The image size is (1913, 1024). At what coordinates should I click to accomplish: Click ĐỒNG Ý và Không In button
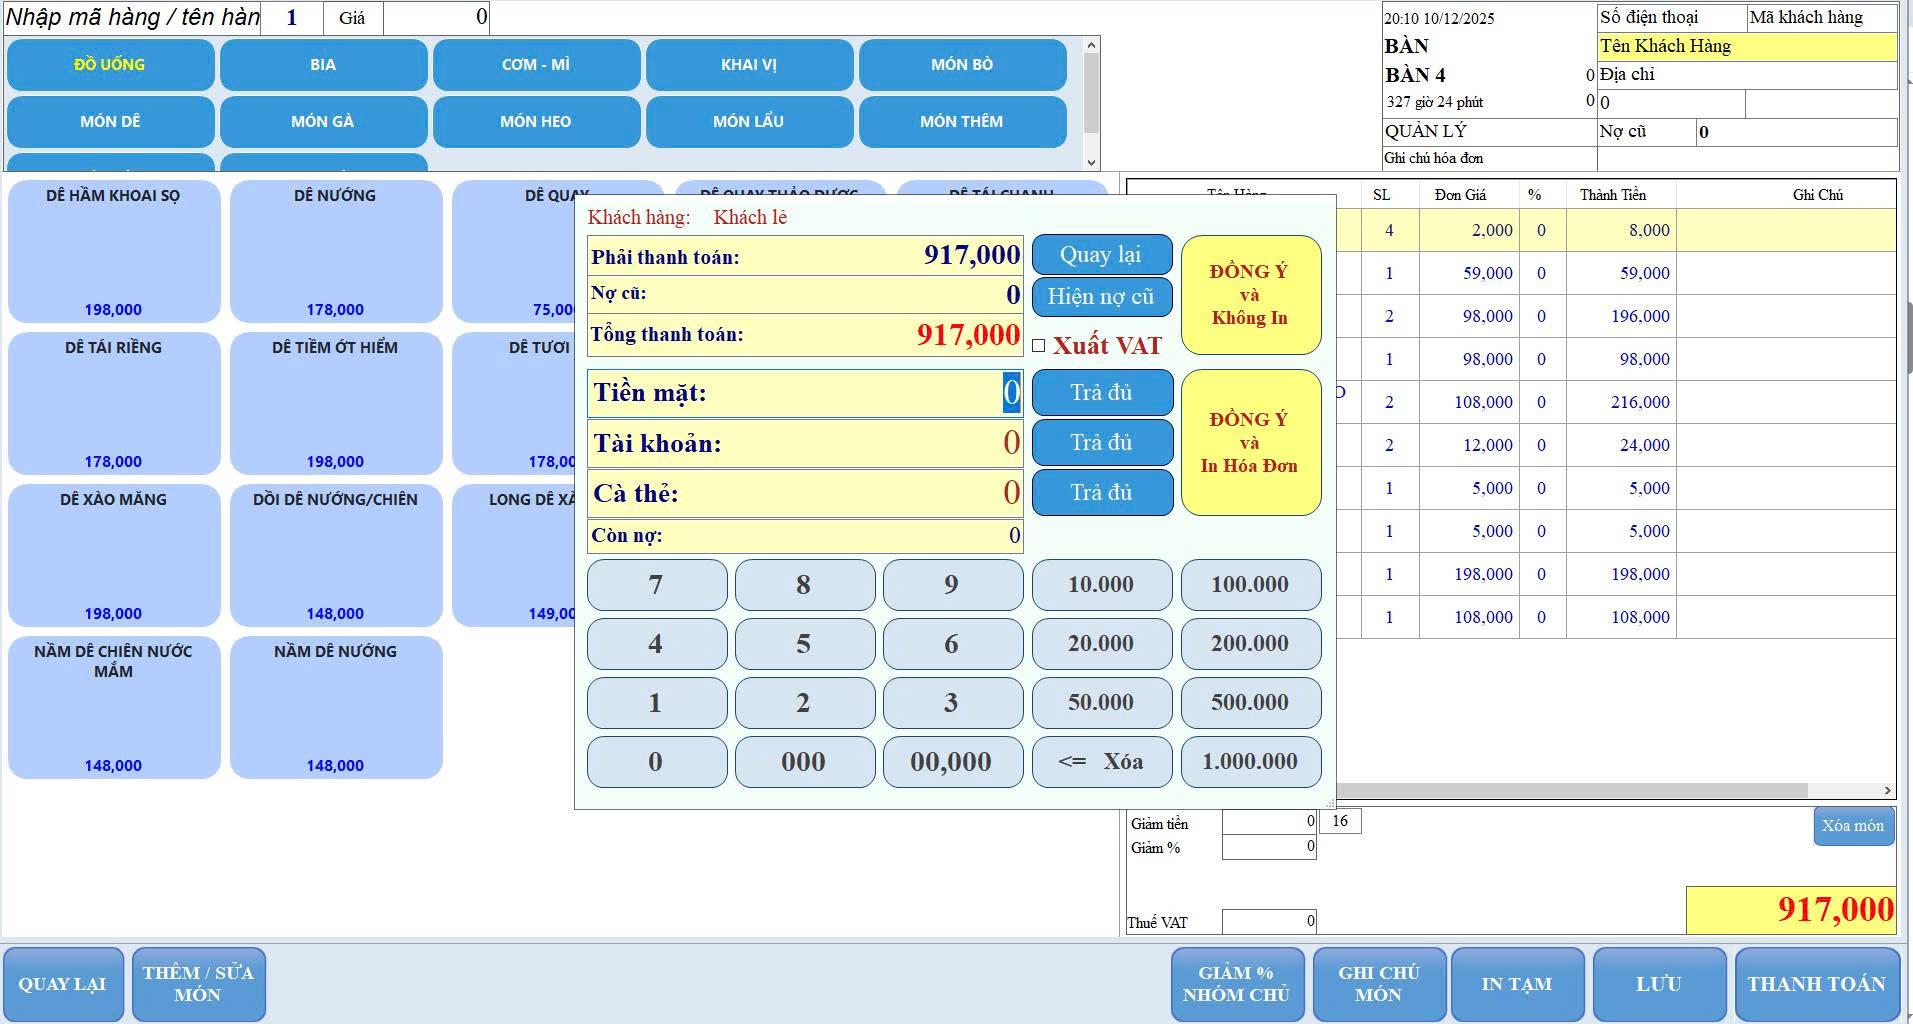tap(1250, 295)
